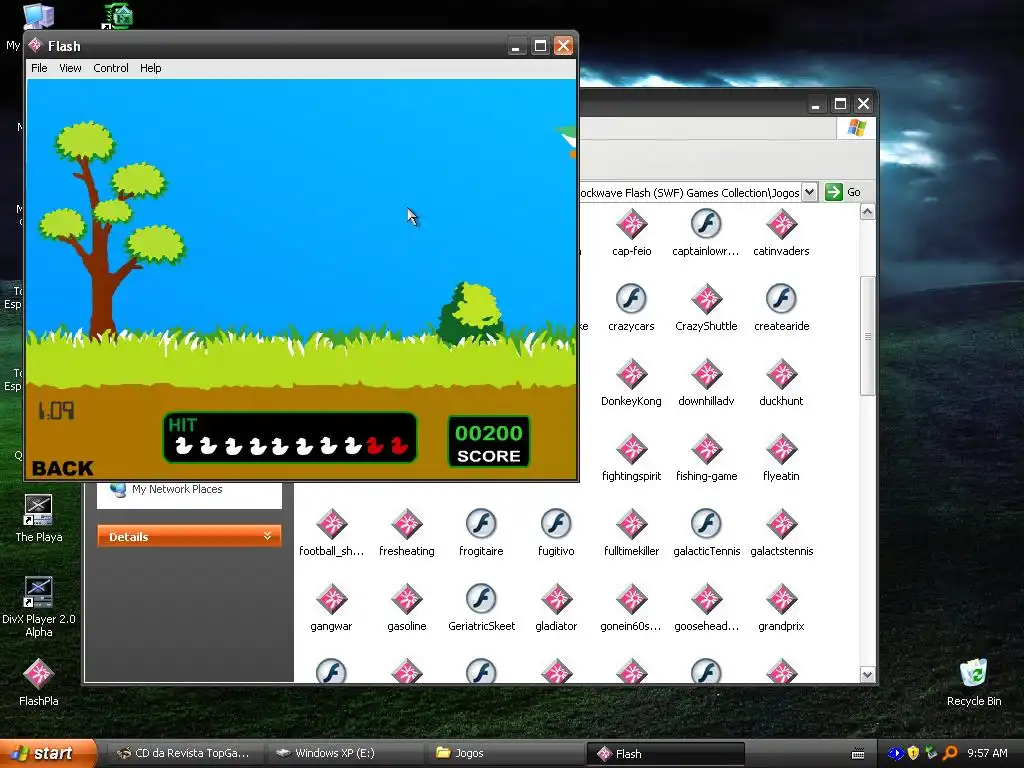Screen dimensions: 1024x768
Task: Select the createaride file icon
Action: 781,299
